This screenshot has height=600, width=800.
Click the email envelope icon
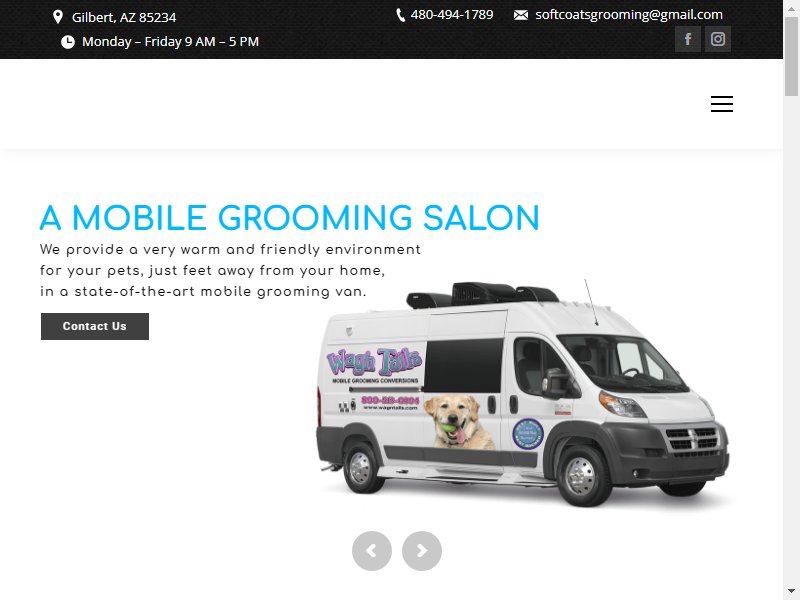(521, 15)
